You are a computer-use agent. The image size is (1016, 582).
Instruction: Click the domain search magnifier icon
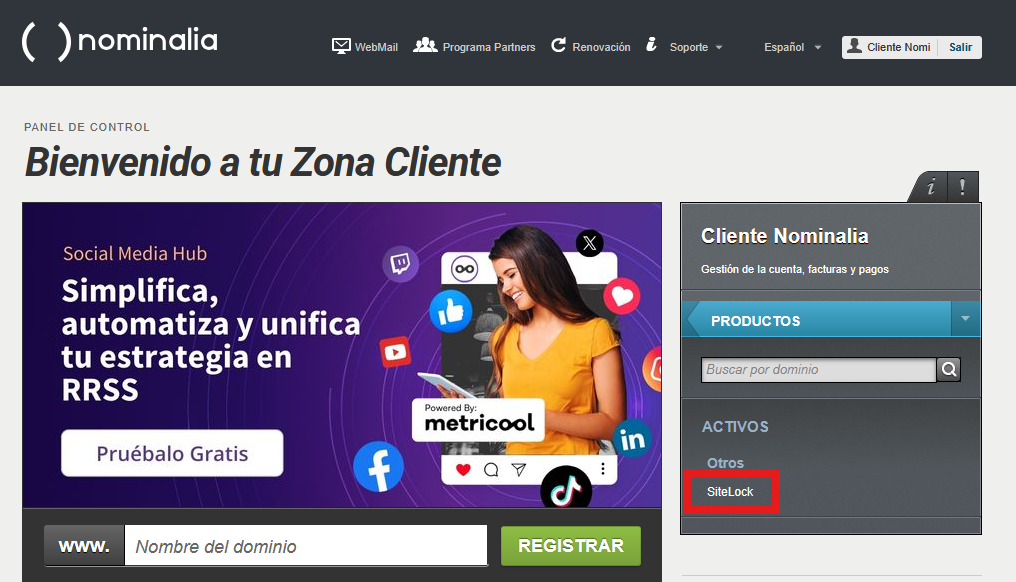[x=949, y=369]
